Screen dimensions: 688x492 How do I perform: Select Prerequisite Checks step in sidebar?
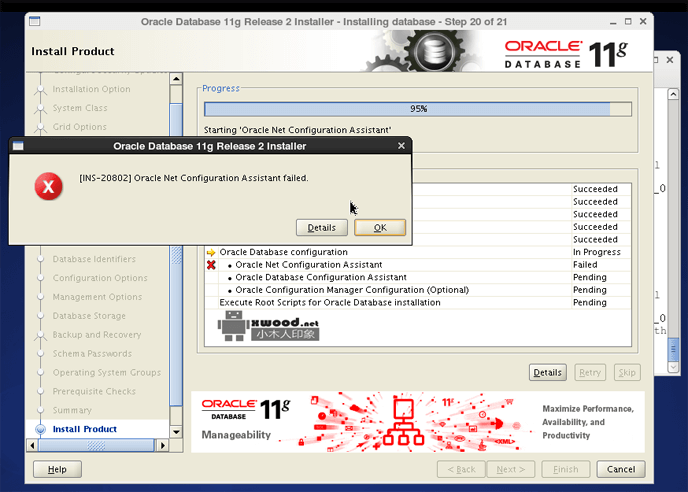coord(93,391)
